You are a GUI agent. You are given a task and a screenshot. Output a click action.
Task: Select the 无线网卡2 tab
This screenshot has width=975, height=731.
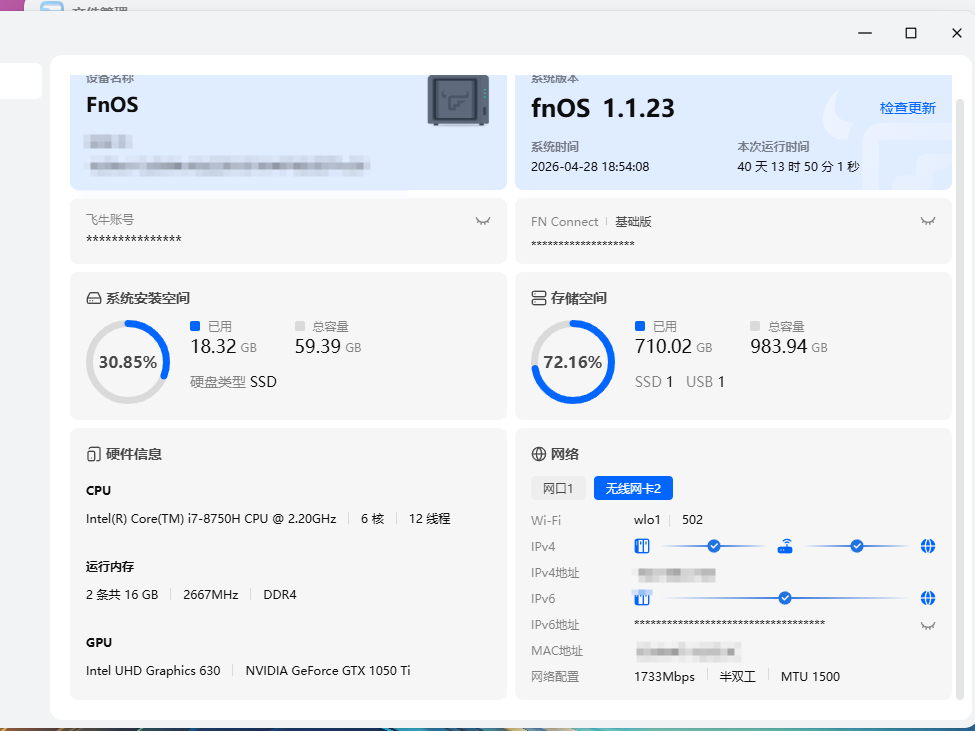click(633, 488)
